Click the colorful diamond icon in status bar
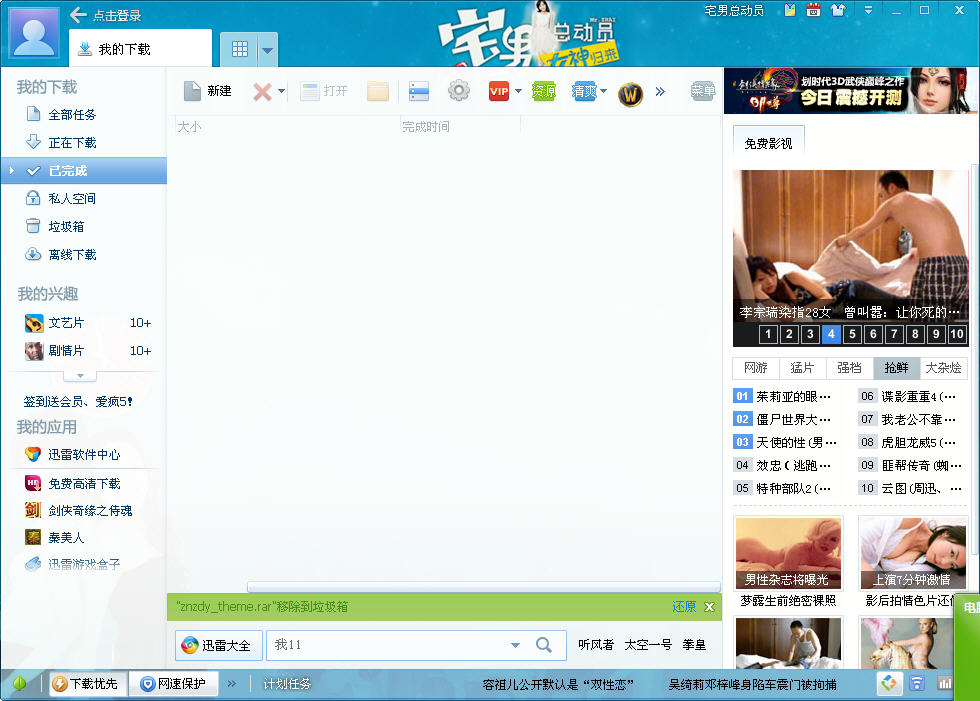The height and width of the screenshot is (701, 980). [889, 684]
